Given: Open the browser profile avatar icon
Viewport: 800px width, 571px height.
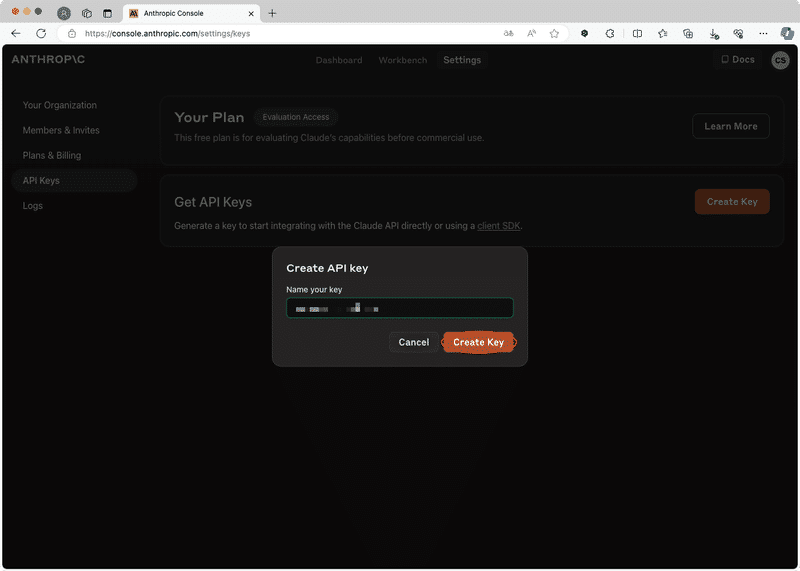Looking at the screenshot, I should [64, 14].
